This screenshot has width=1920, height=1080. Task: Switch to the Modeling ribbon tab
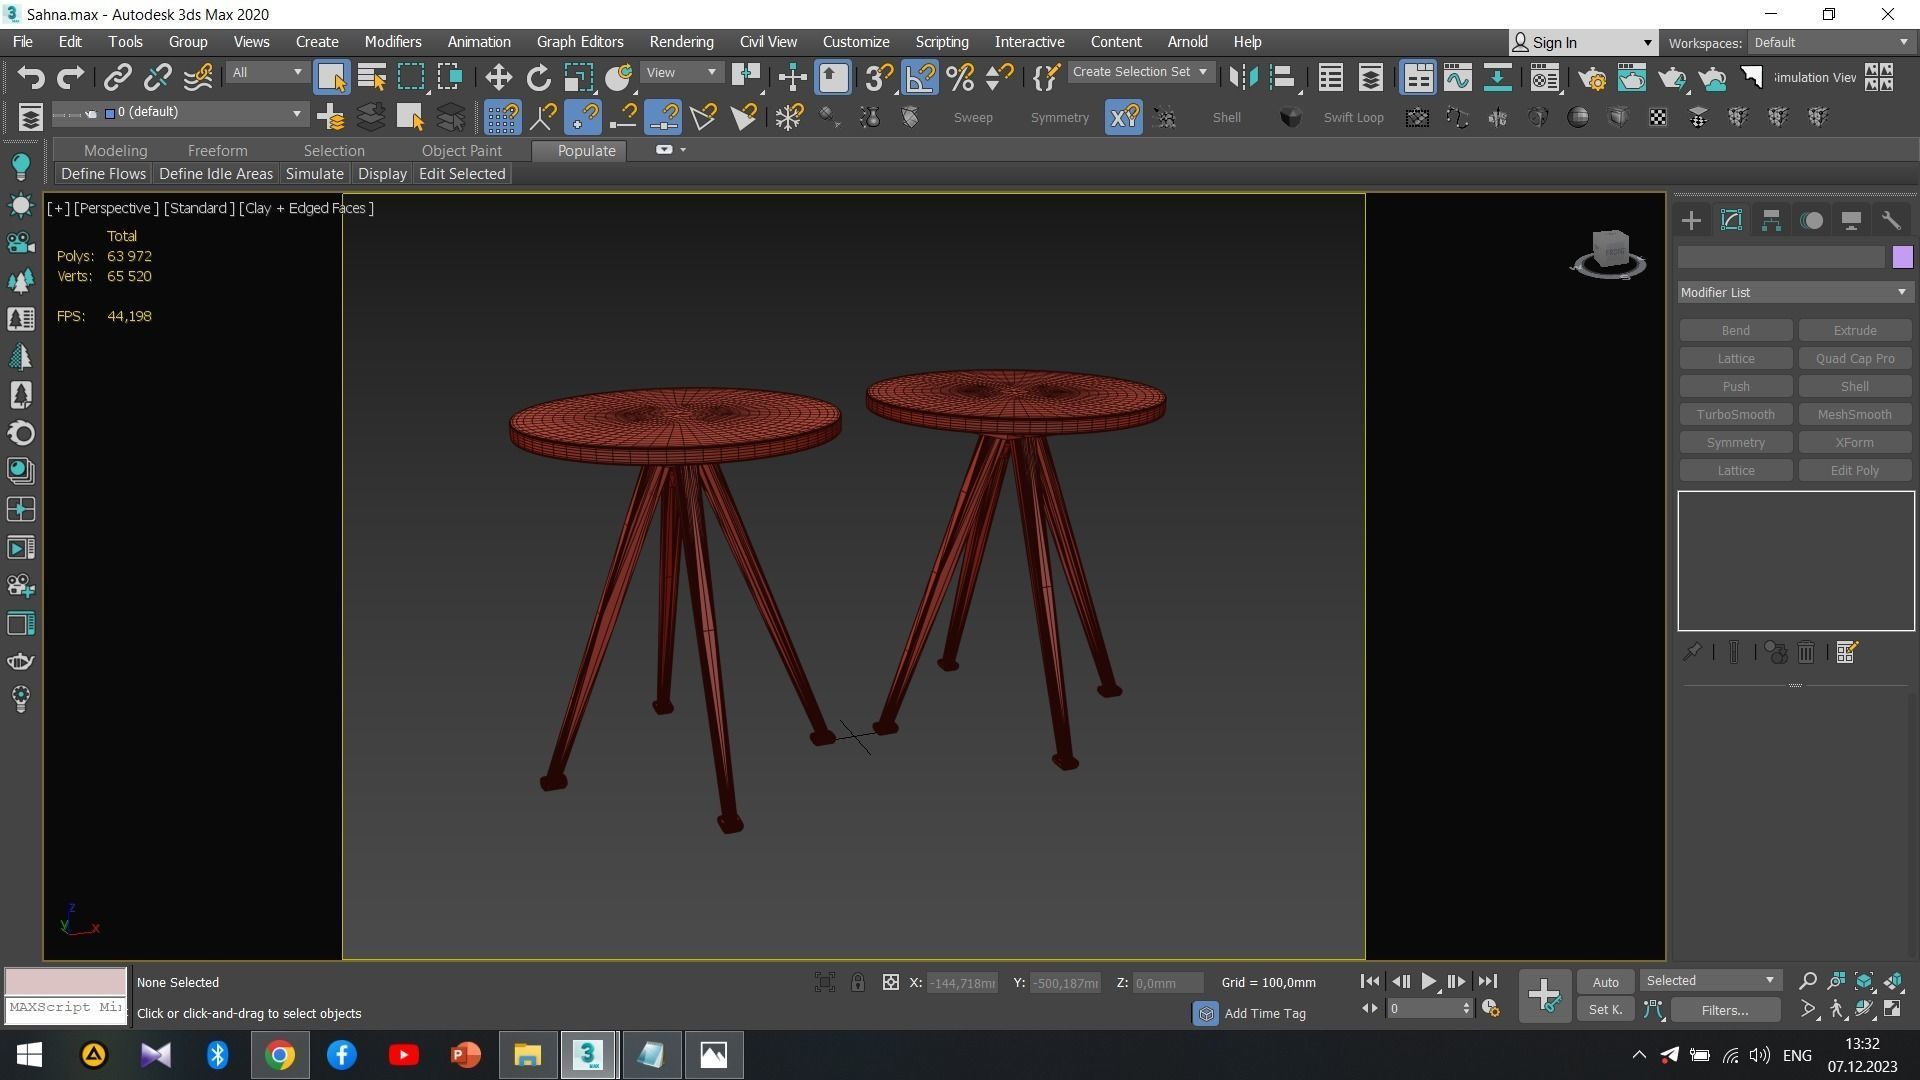115,151
